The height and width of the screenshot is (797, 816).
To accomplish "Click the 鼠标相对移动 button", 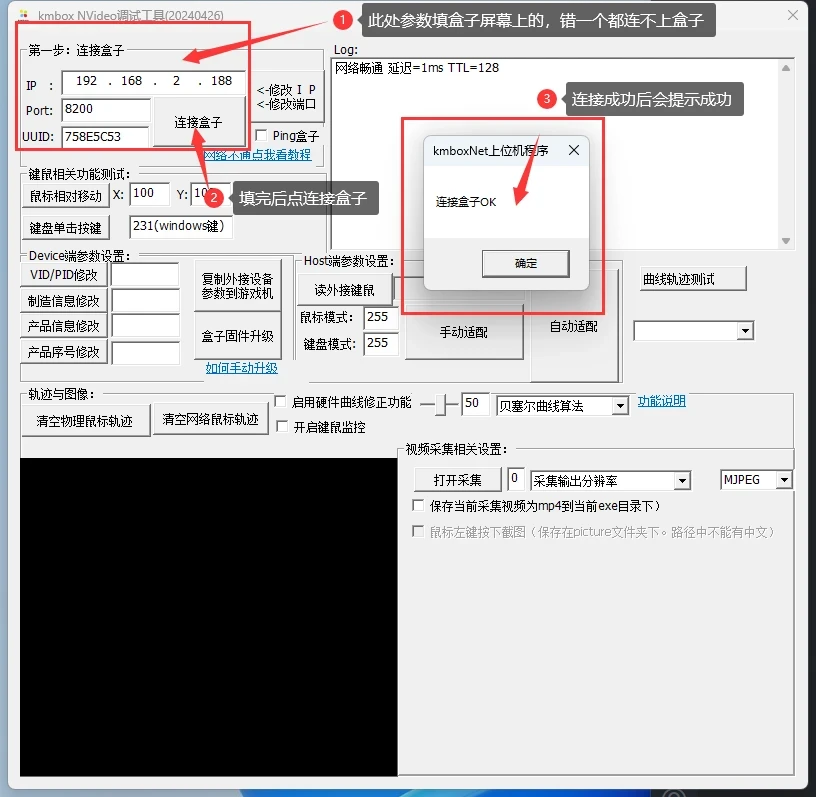I will [x=66, y=196].
